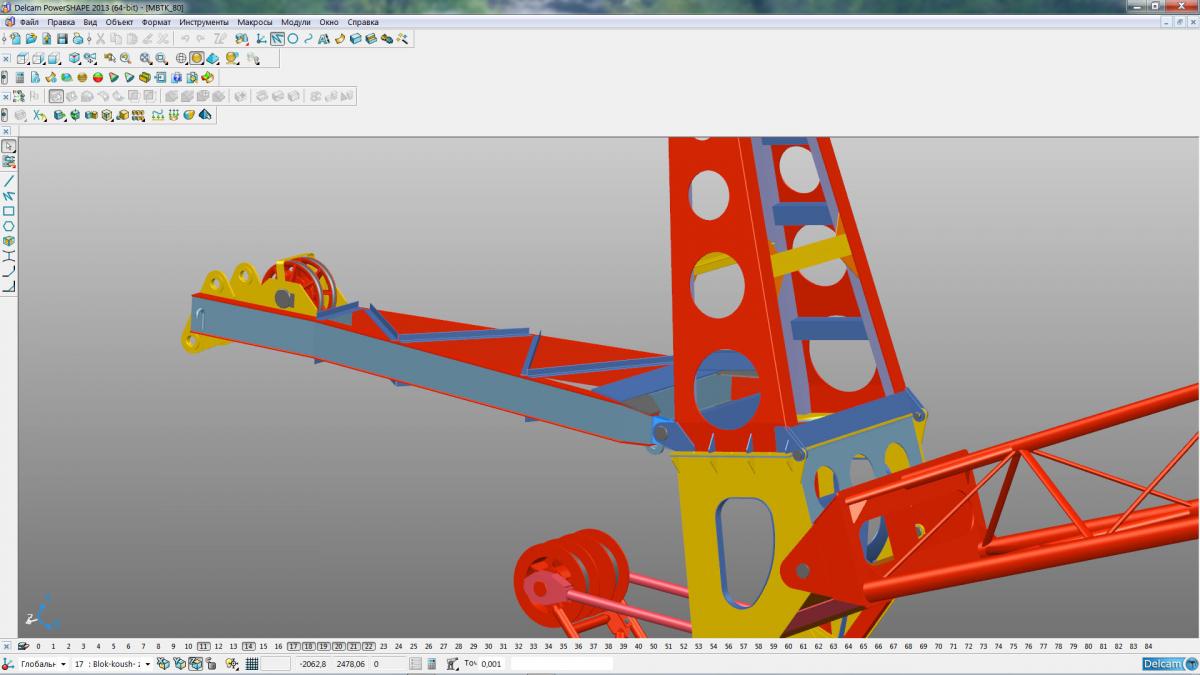Print with the printer icon

(78, 38)
